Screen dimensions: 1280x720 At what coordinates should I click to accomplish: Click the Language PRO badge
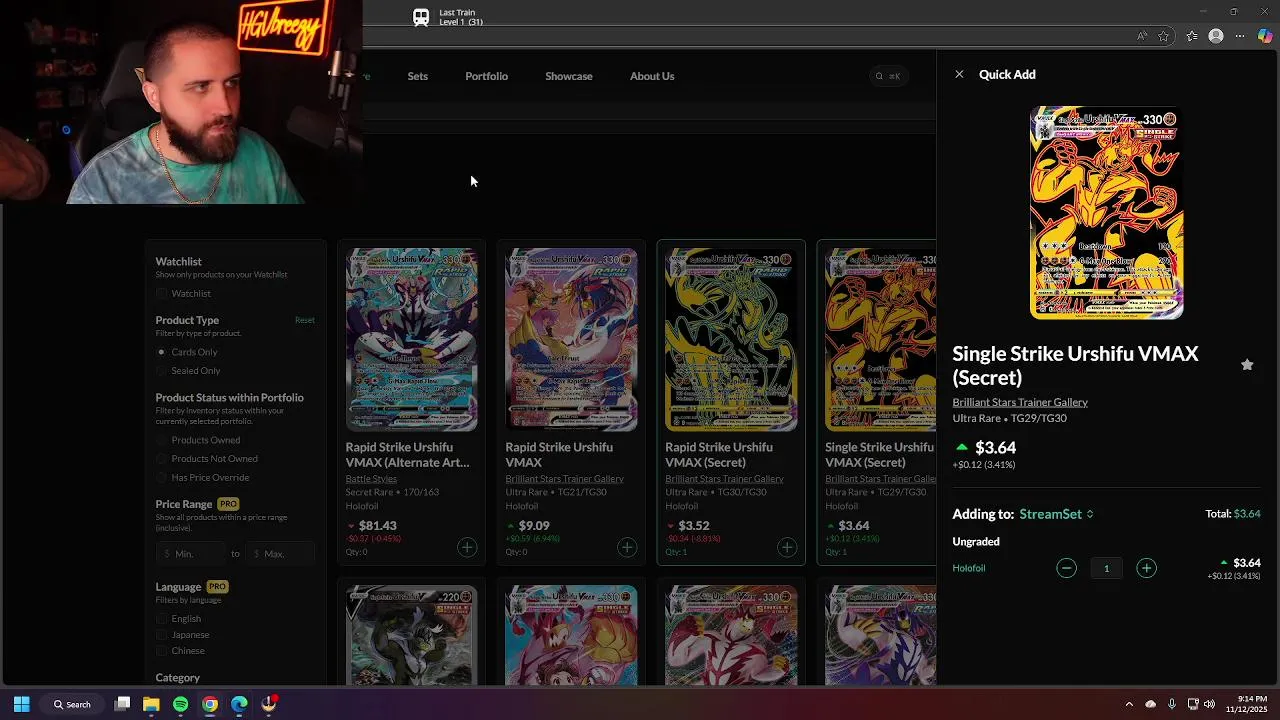217,587
